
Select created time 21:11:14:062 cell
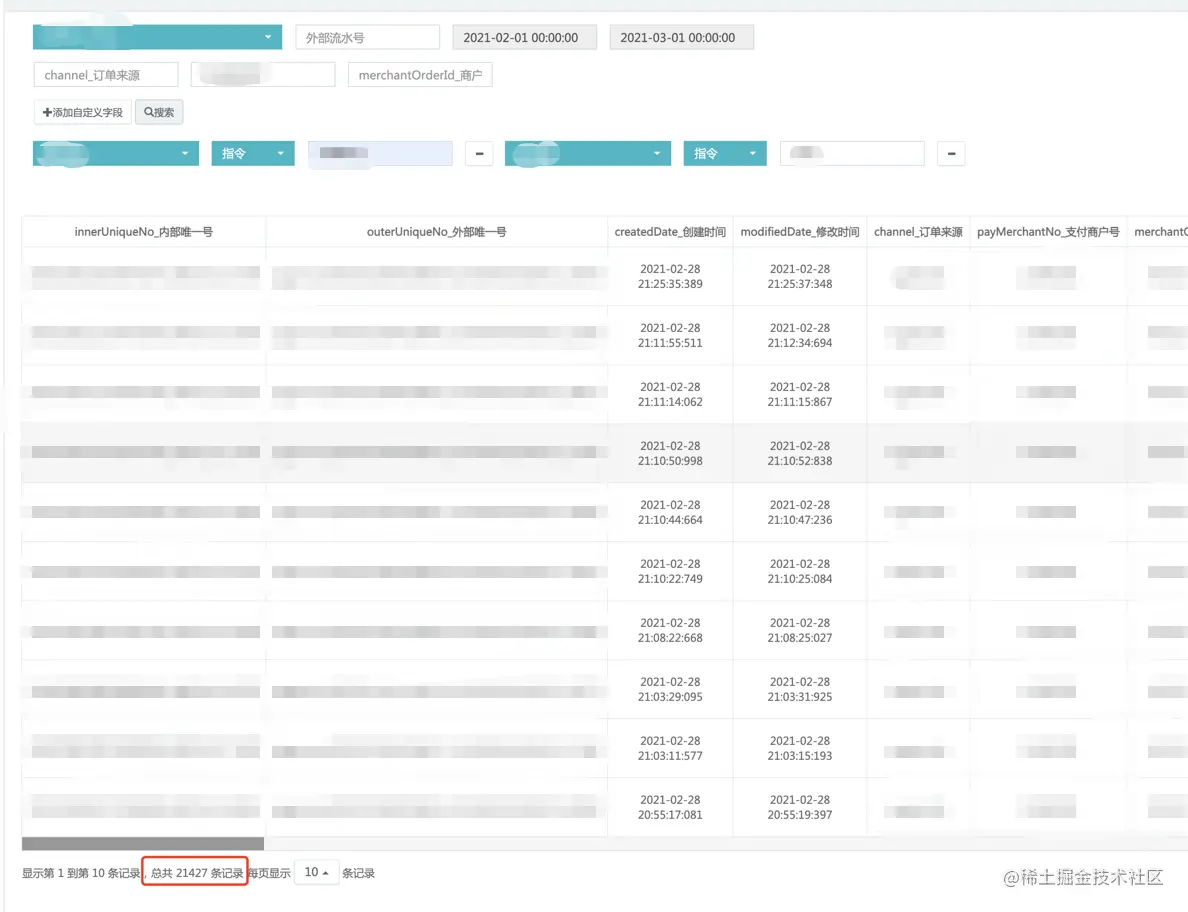tap(670, 395)
